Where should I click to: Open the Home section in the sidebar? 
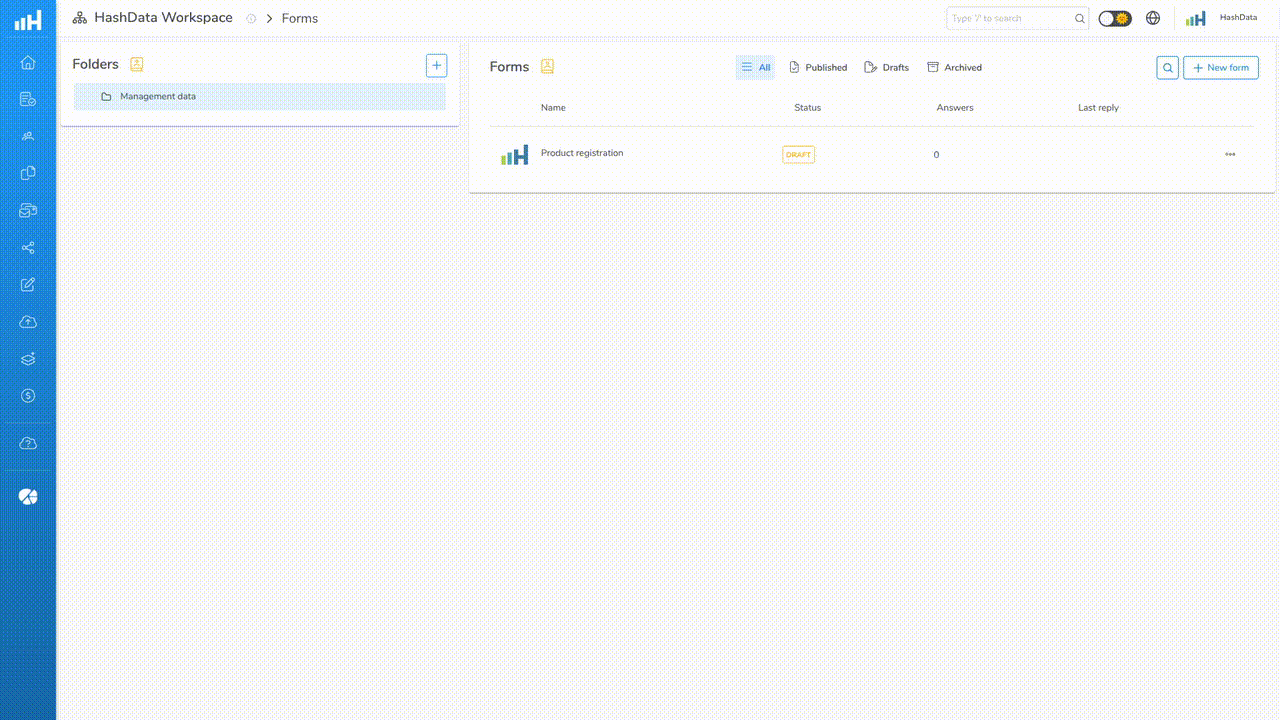pyautogui.click(x=27, y=62)
